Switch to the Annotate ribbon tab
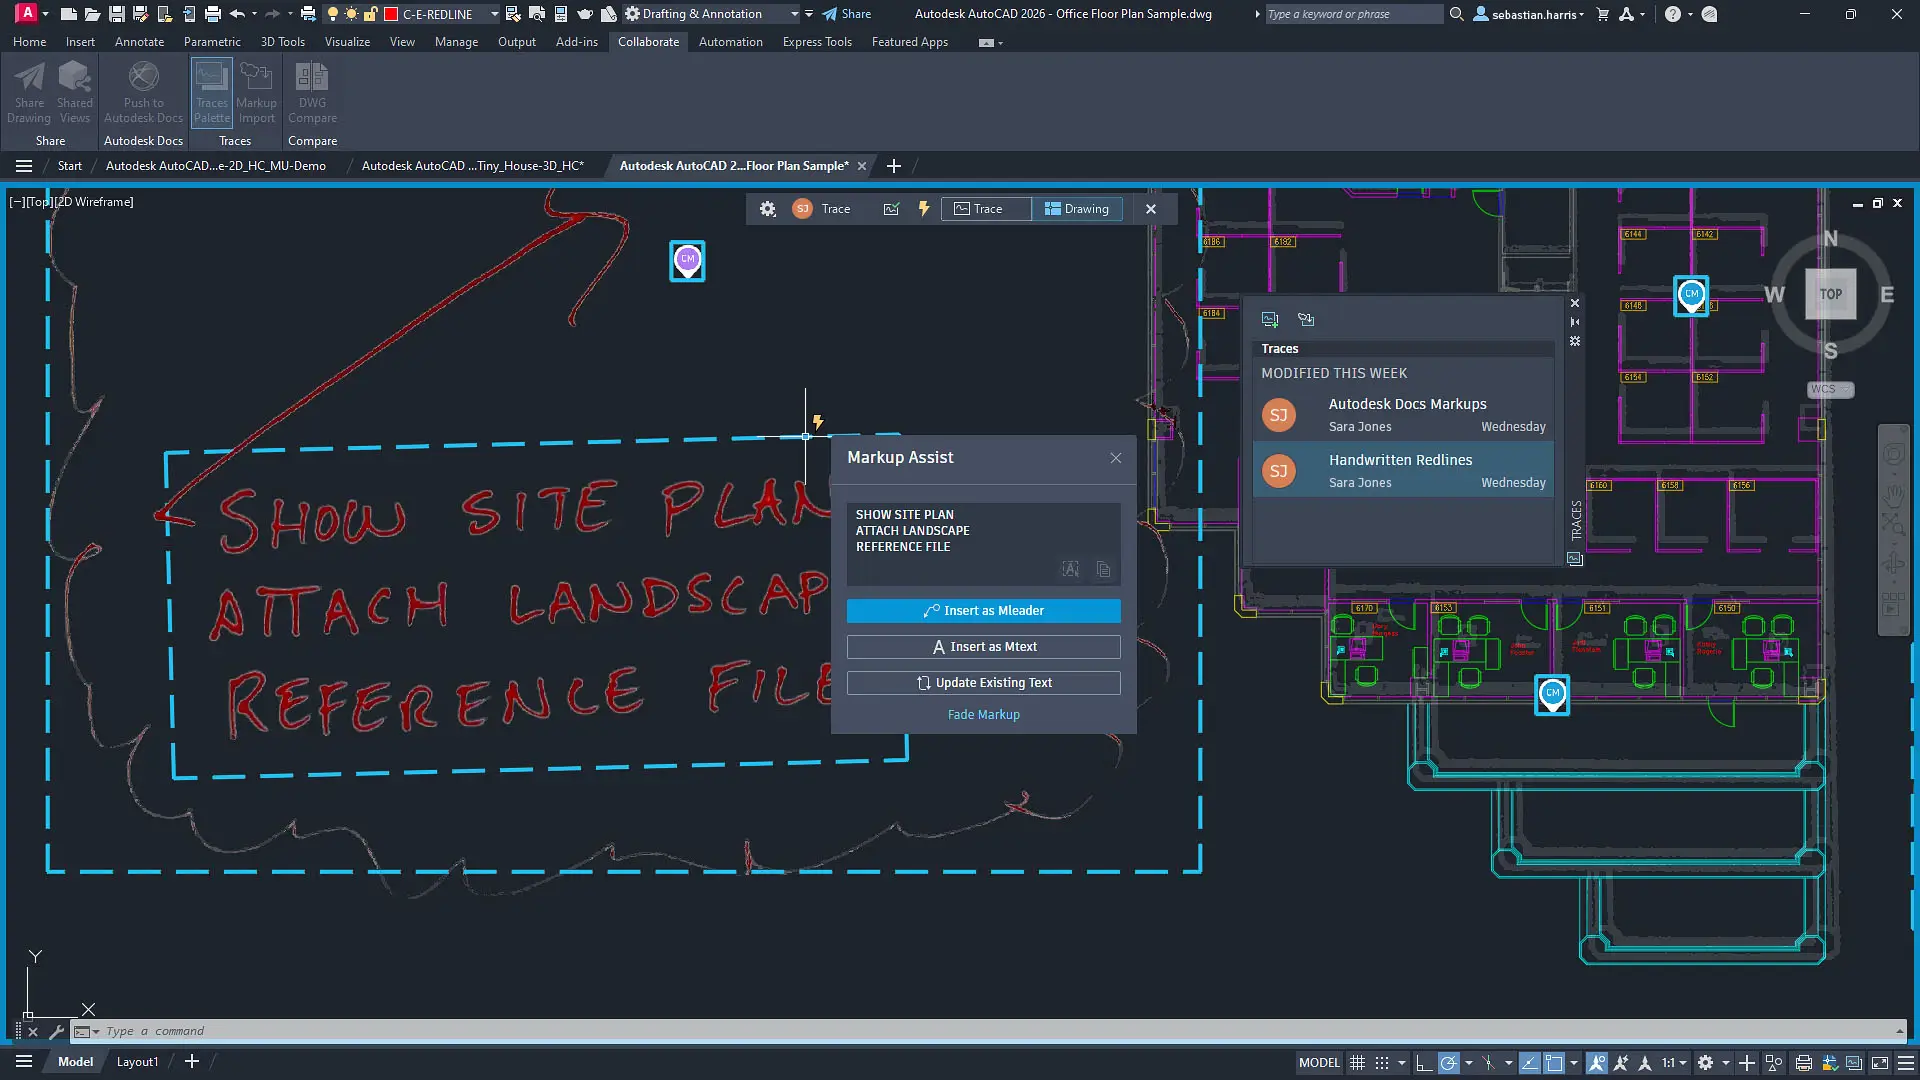The height and width of the screenshot is (1080, 1920). 139,41
